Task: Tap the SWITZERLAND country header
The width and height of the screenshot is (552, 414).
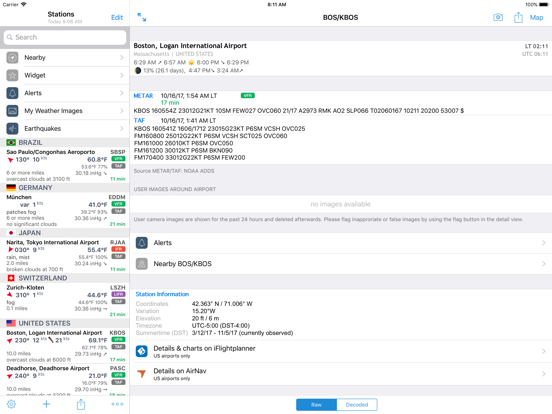Action: 65,278
